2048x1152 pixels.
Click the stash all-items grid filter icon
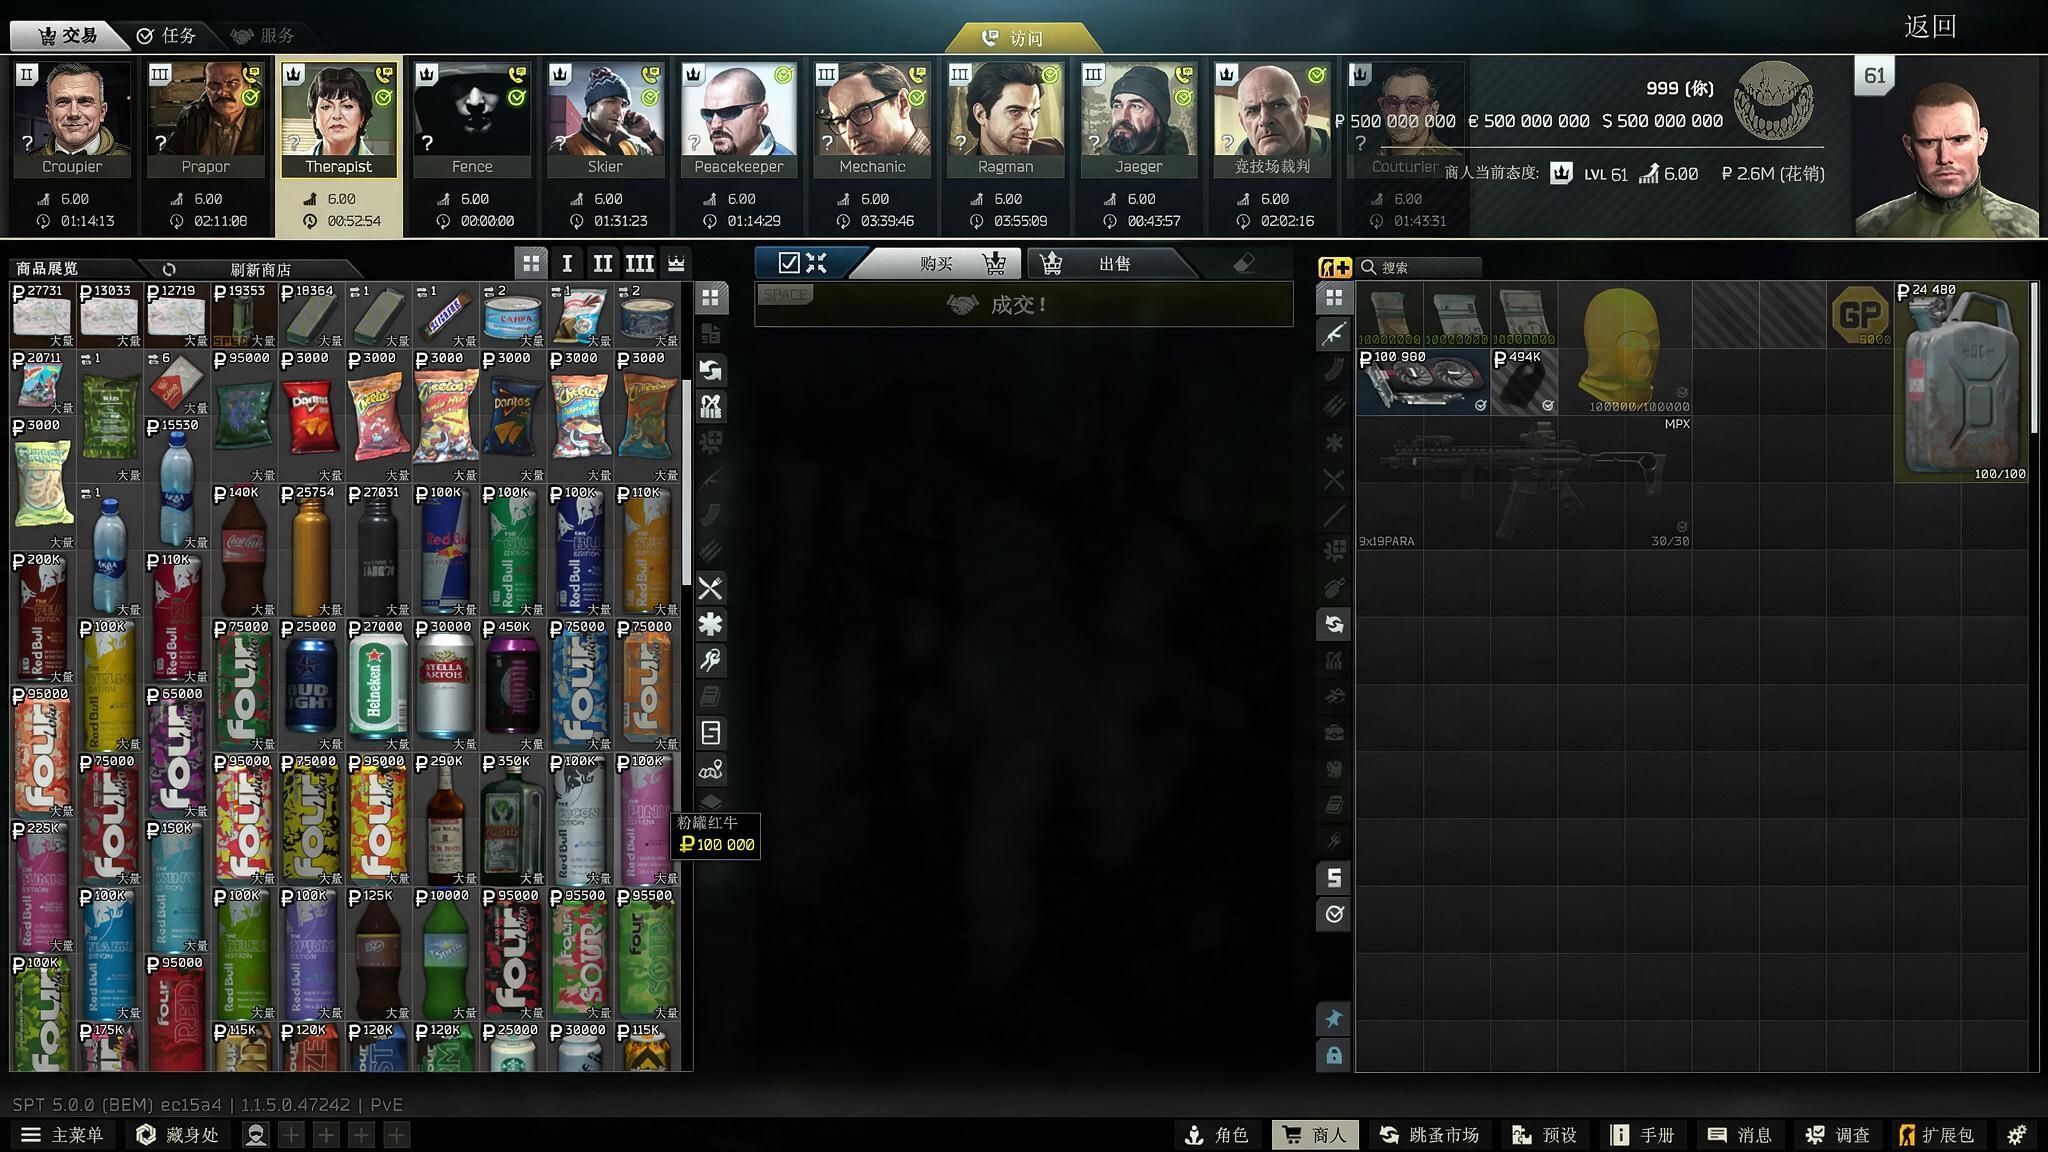click(x=1334, y=298)
